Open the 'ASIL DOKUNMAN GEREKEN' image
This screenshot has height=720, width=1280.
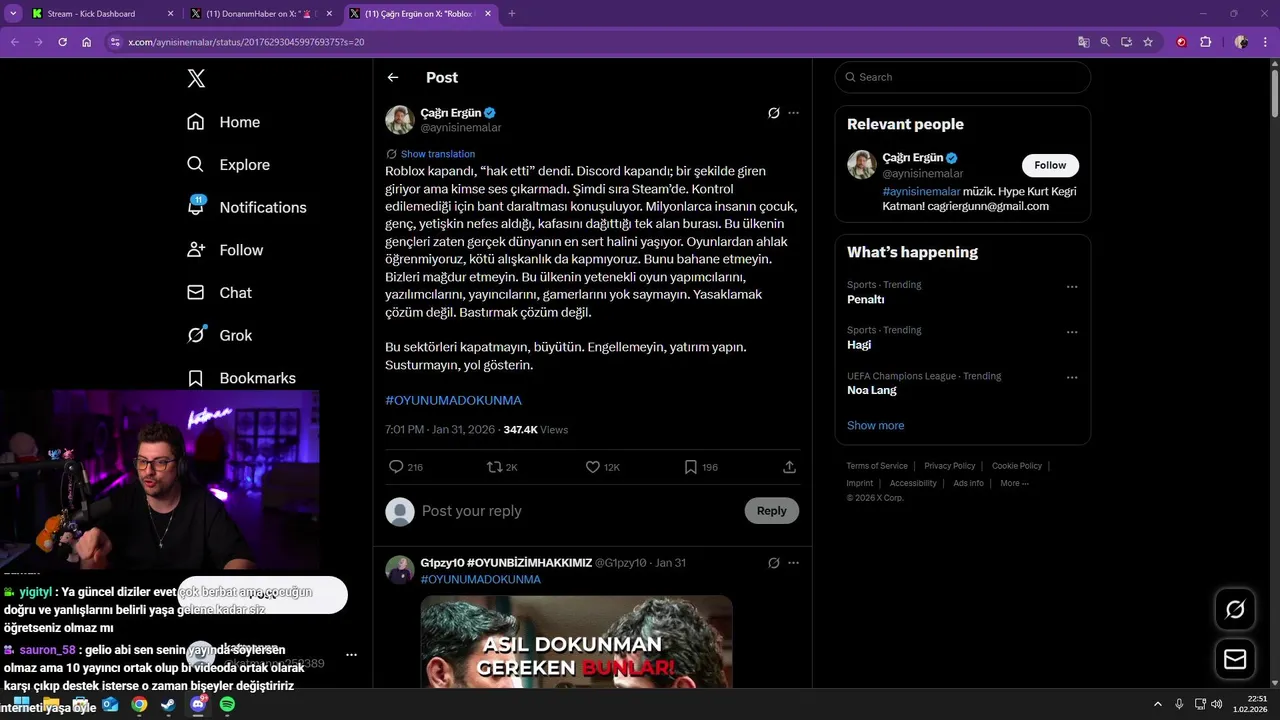(x=576, y=642)
